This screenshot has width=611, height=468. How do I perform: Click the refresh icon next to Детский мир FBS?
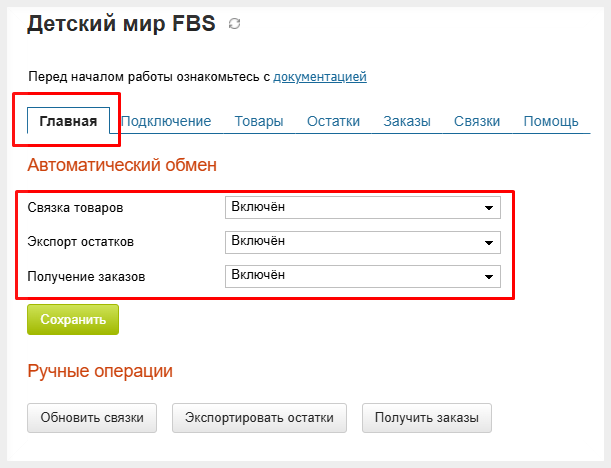click(x=235, y=24)
